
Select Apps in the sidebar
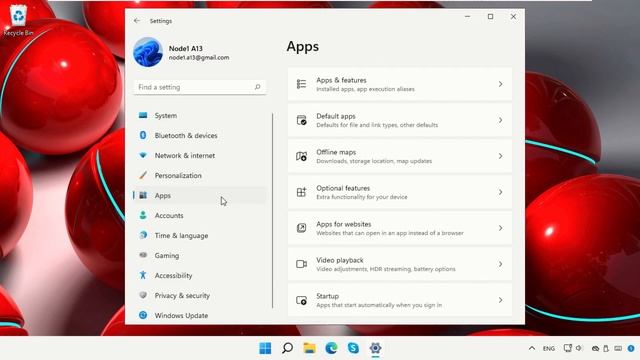(200, 196)
